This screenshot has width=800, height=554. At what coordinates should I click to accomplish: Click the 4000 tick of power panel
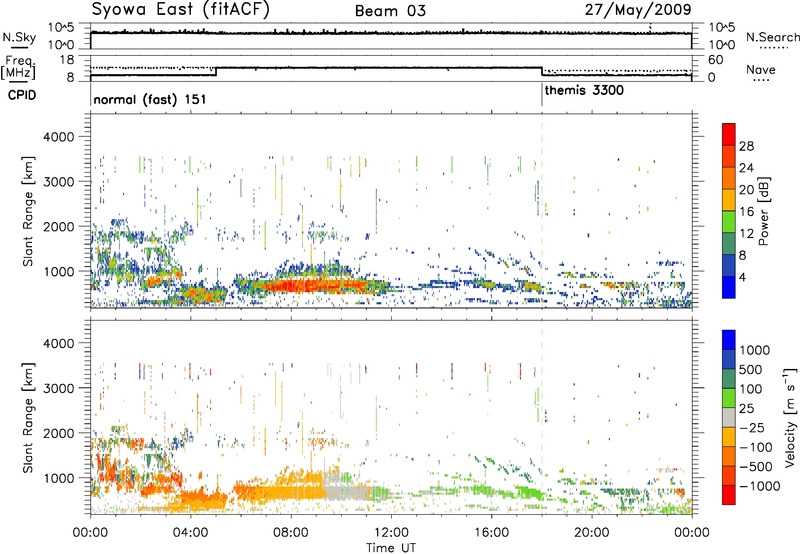point(58,137)
